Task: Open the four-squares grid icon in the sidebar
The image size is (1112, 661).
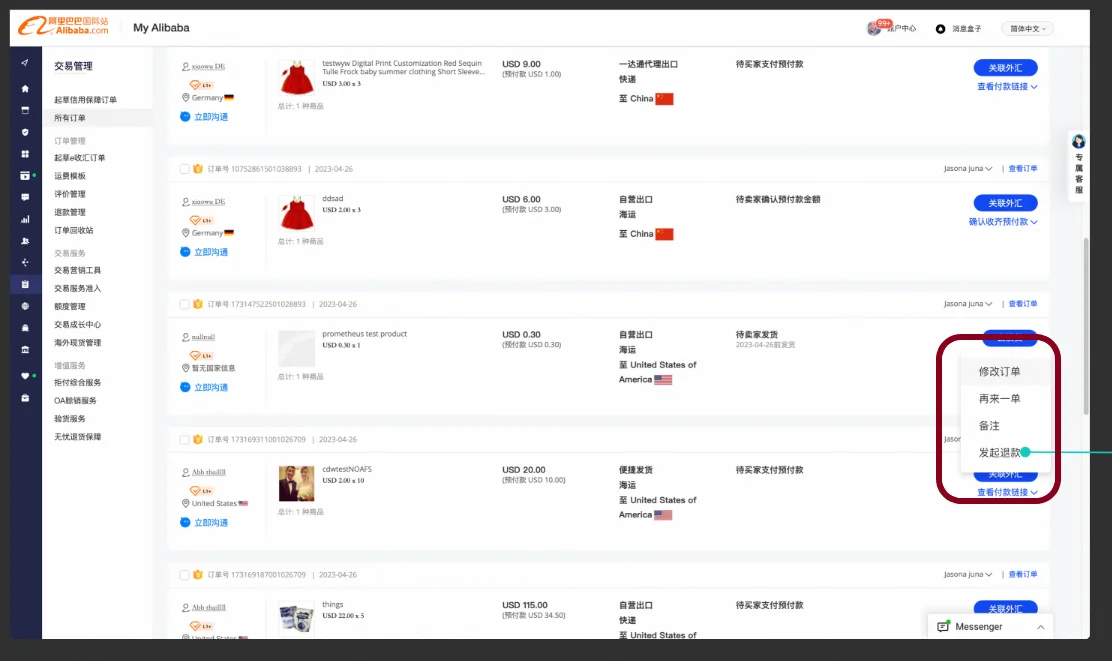Action: pyautogui.click(x=25, y=154)
